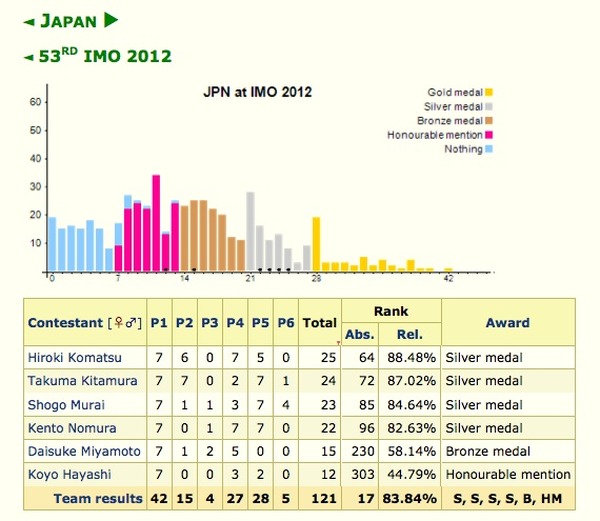
Task: Click the Rank group header
Action: click(x=391, y=311)
